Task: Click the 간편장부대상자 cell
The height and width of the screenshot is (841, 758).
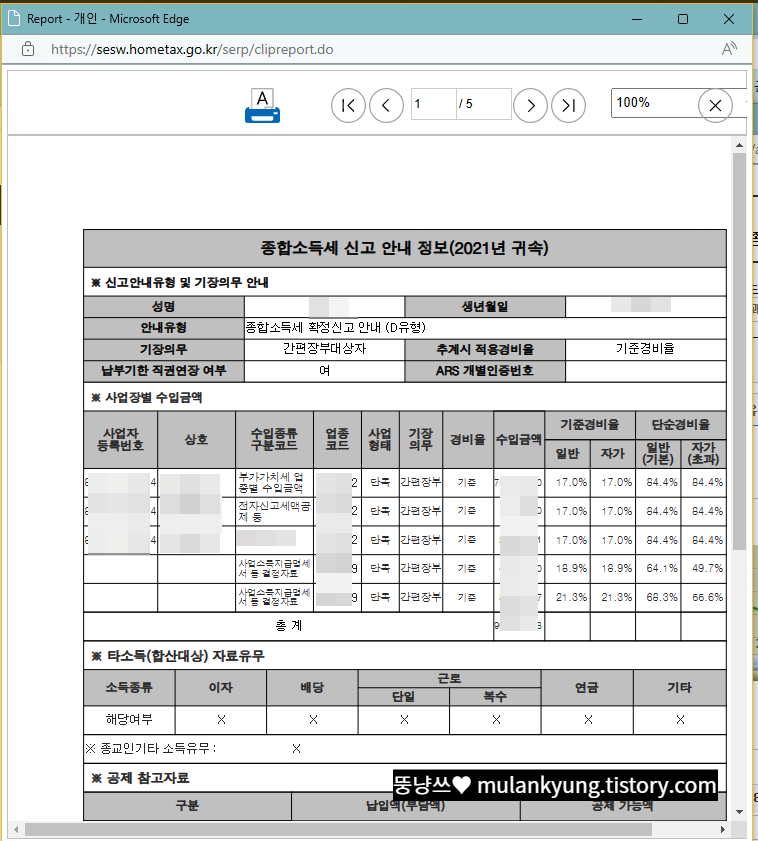Action: tap(324, 349)
